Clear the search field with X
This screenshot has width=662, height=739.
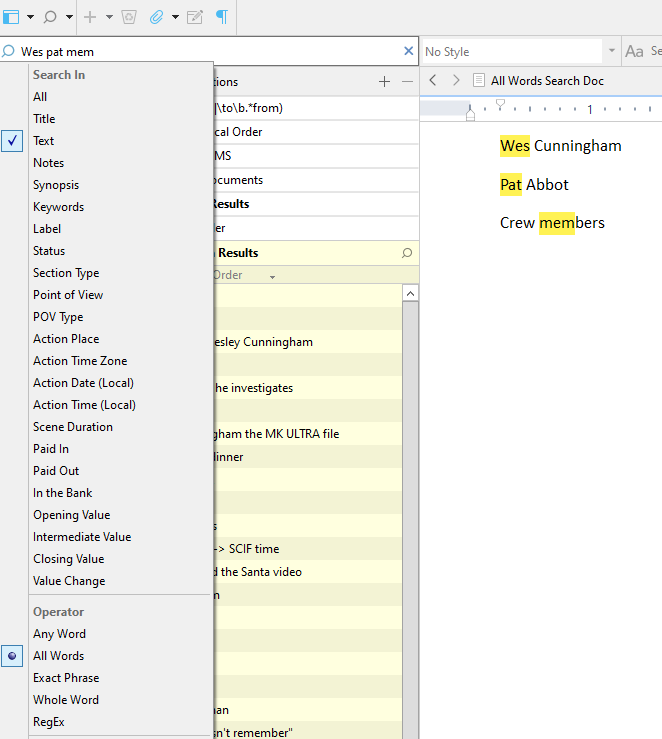[408, 51]
